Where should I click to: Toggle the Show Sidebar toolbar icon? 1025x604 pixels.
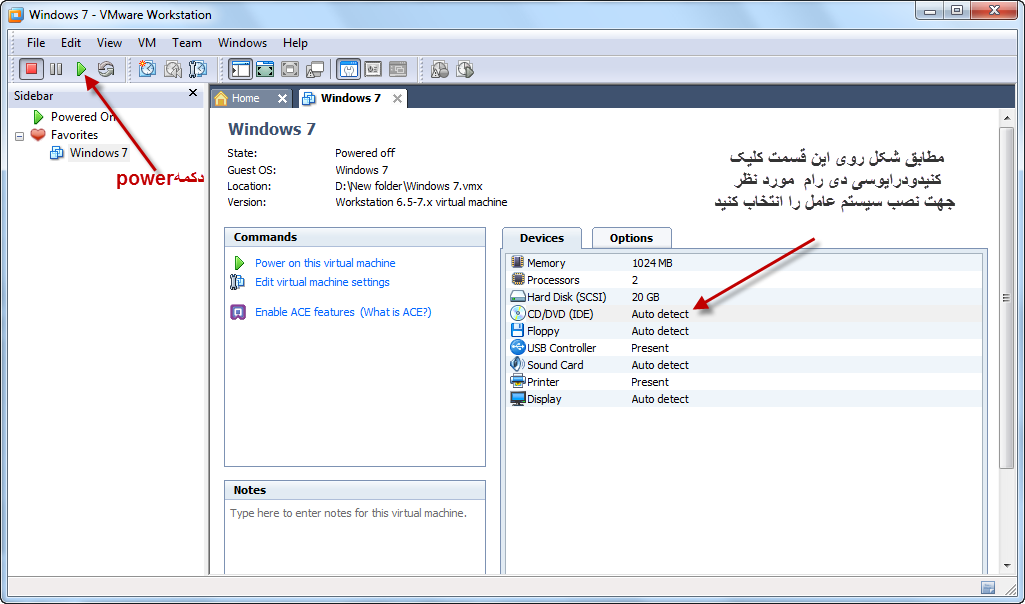[241, 69]
